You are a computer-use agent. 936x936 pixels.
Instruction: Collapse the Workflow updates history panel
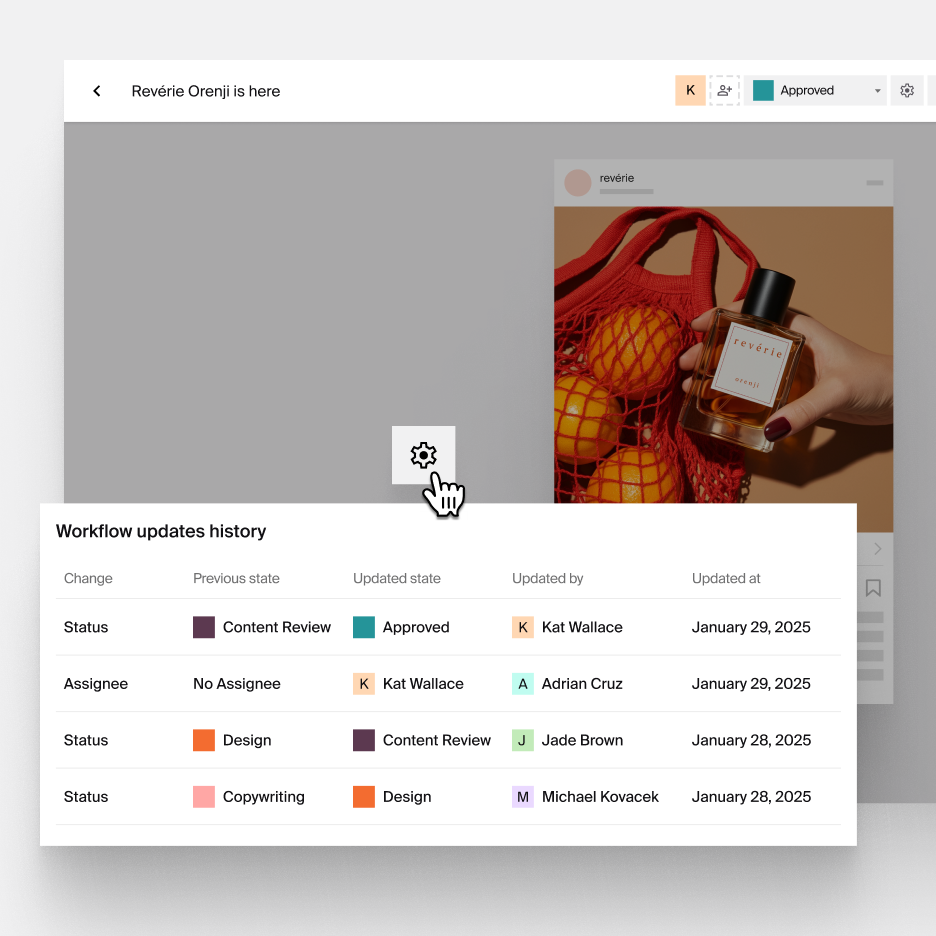tap(161, 531)
